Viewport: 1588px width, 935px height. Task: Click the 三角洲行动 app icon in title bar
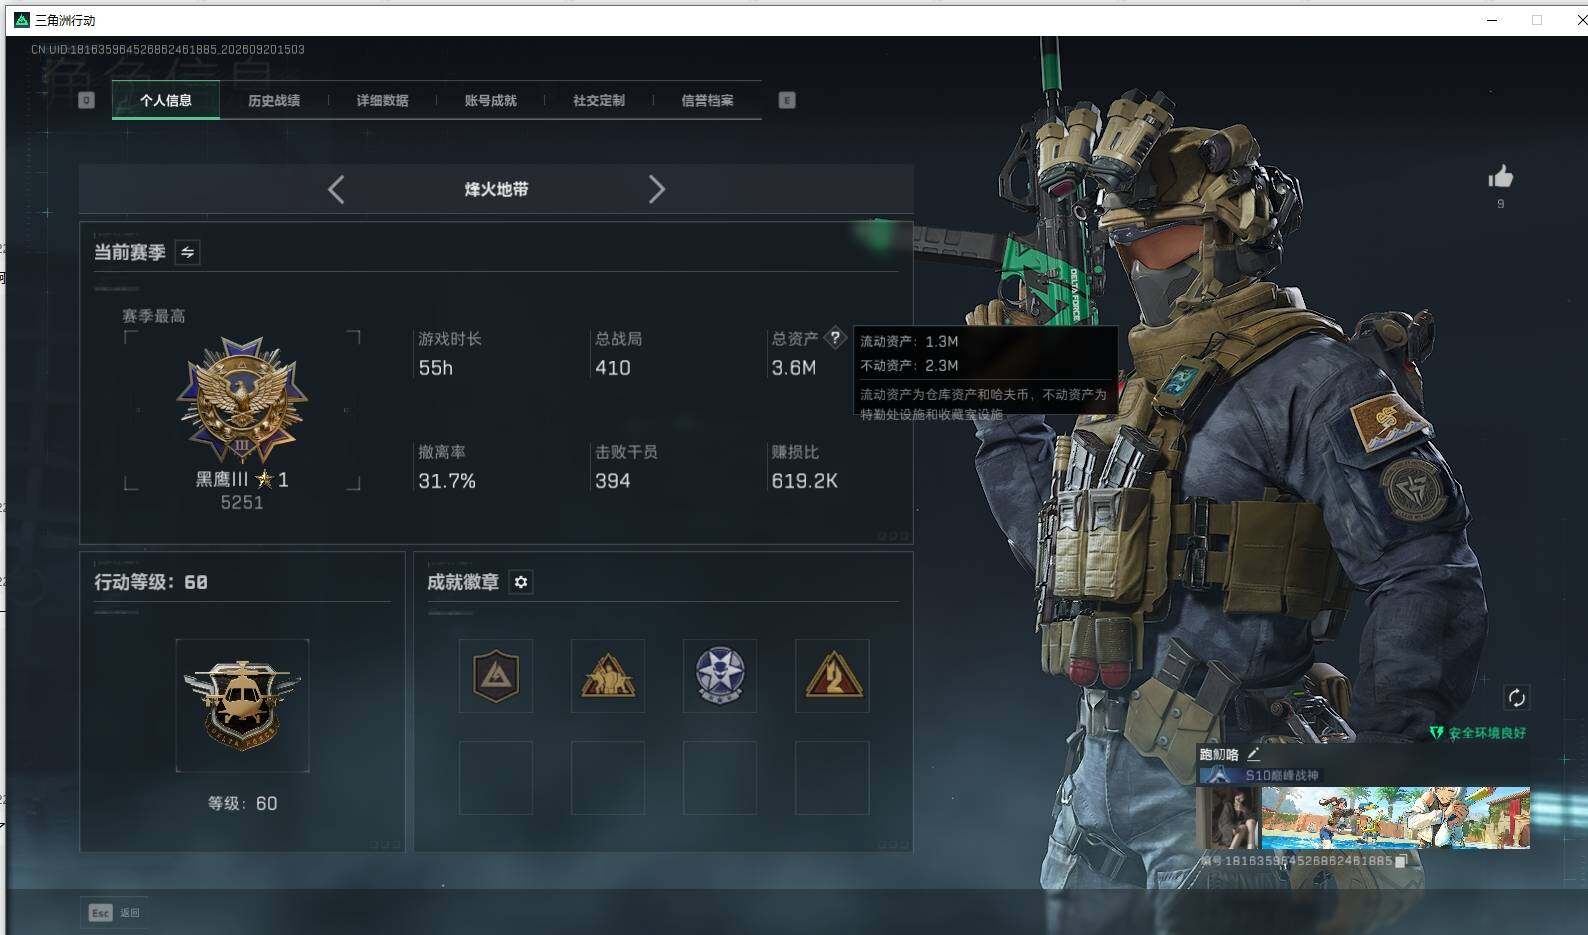(x=22, y=20)
